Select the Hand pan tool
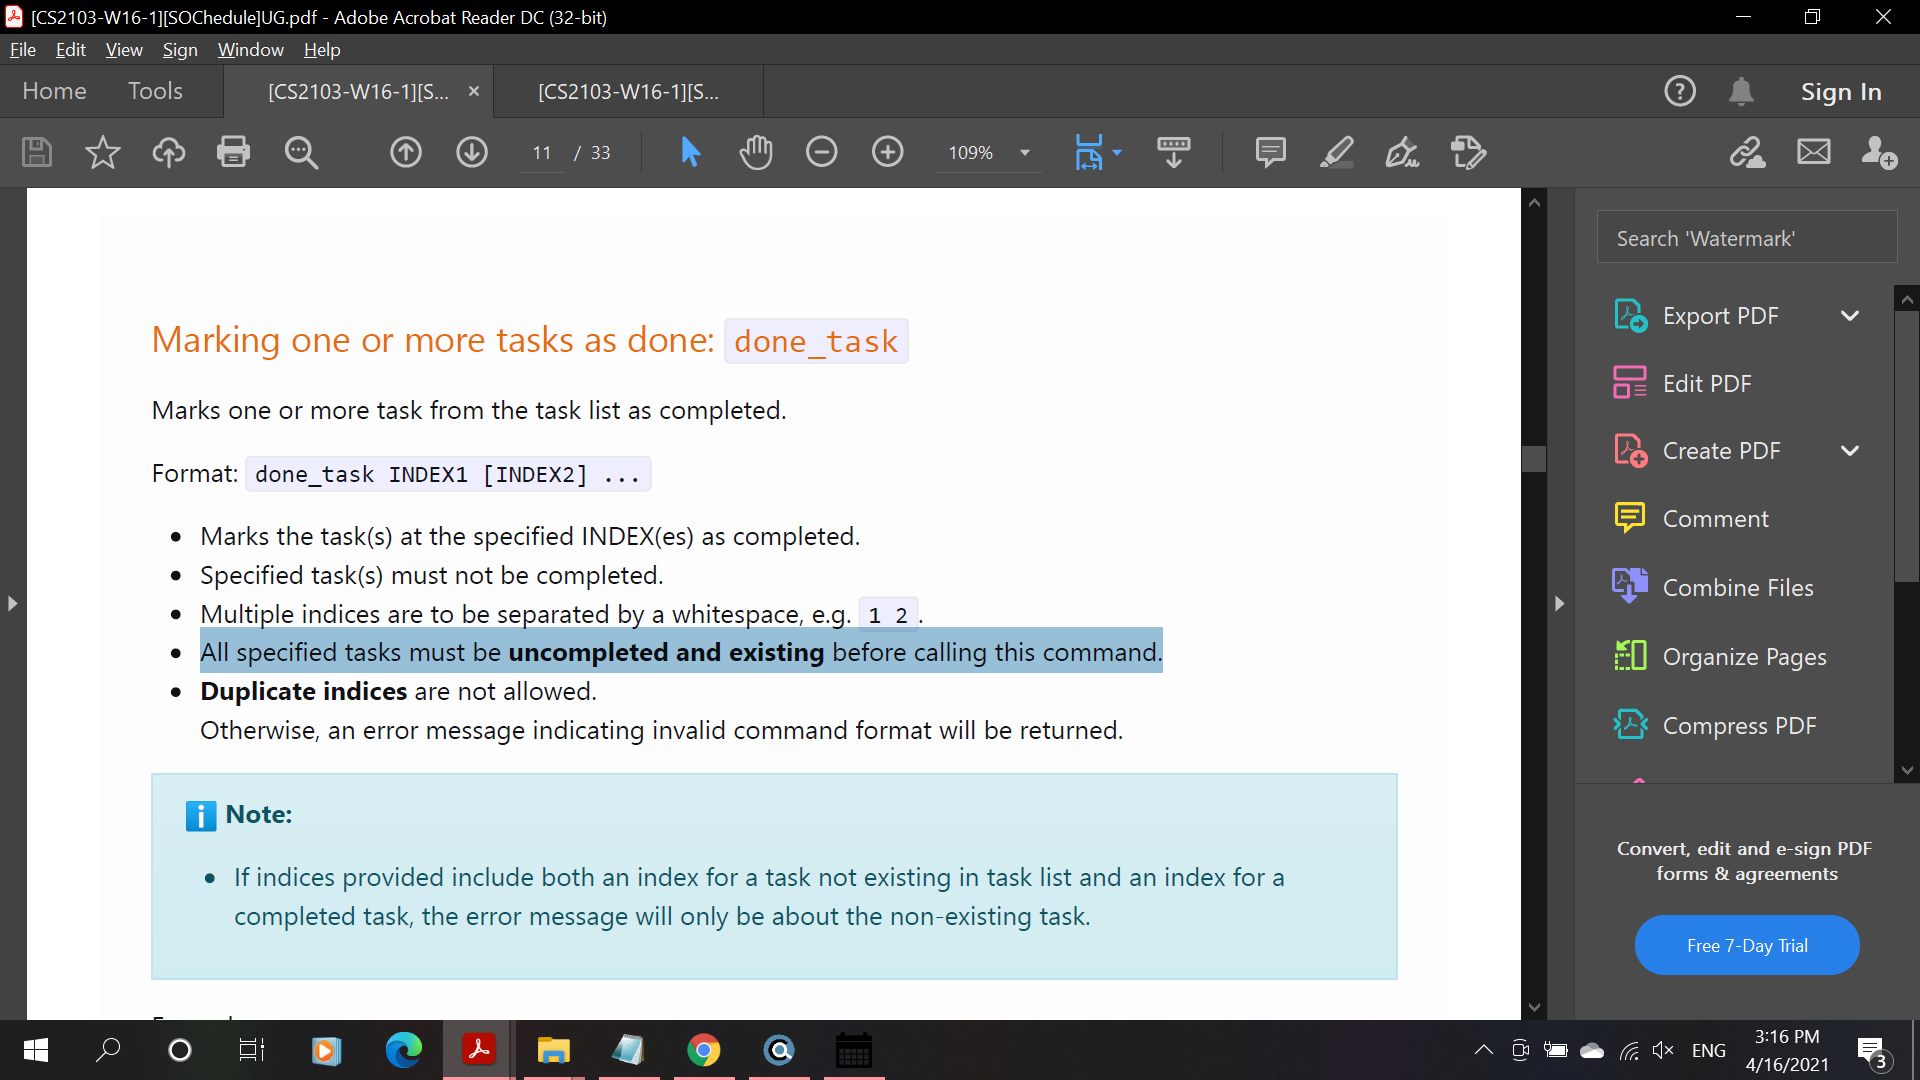The image size is (1920, 1080). (756, 152)
